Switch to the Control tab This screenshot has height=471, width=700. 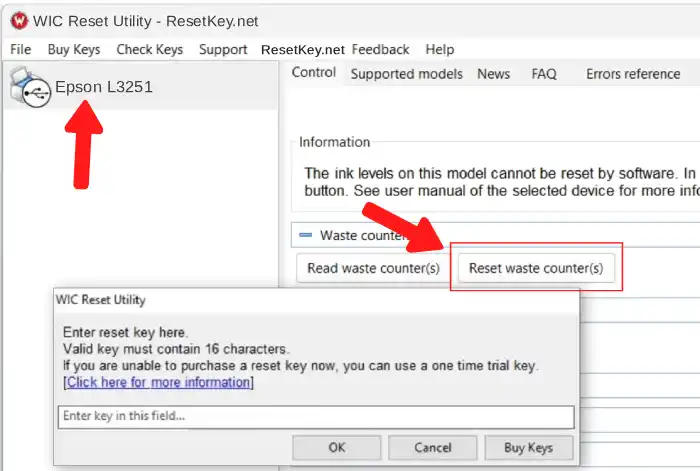[313, 72]
